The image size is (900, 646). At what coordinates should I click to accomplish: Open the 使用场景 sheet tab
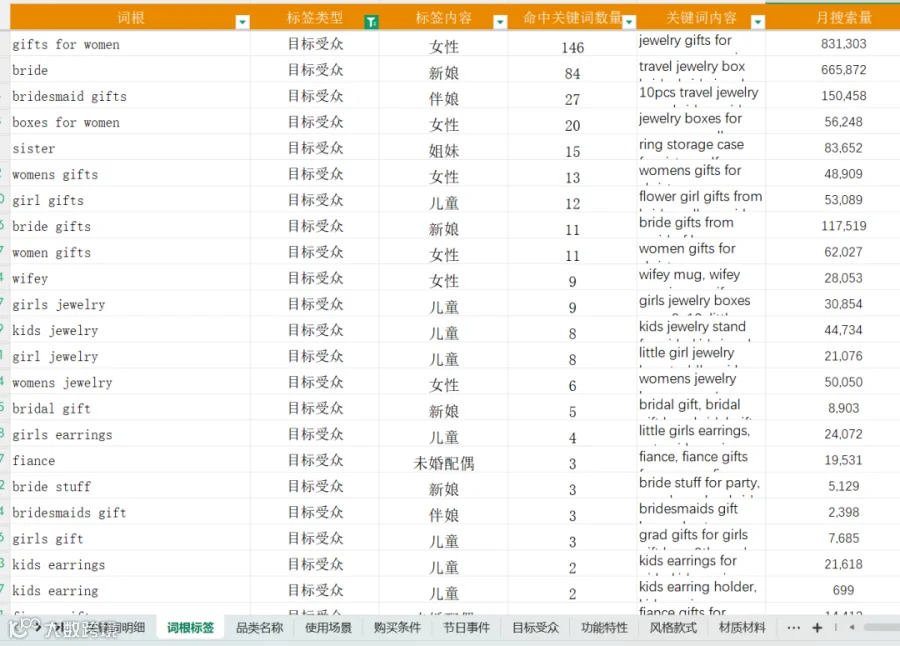pos(328,628)
